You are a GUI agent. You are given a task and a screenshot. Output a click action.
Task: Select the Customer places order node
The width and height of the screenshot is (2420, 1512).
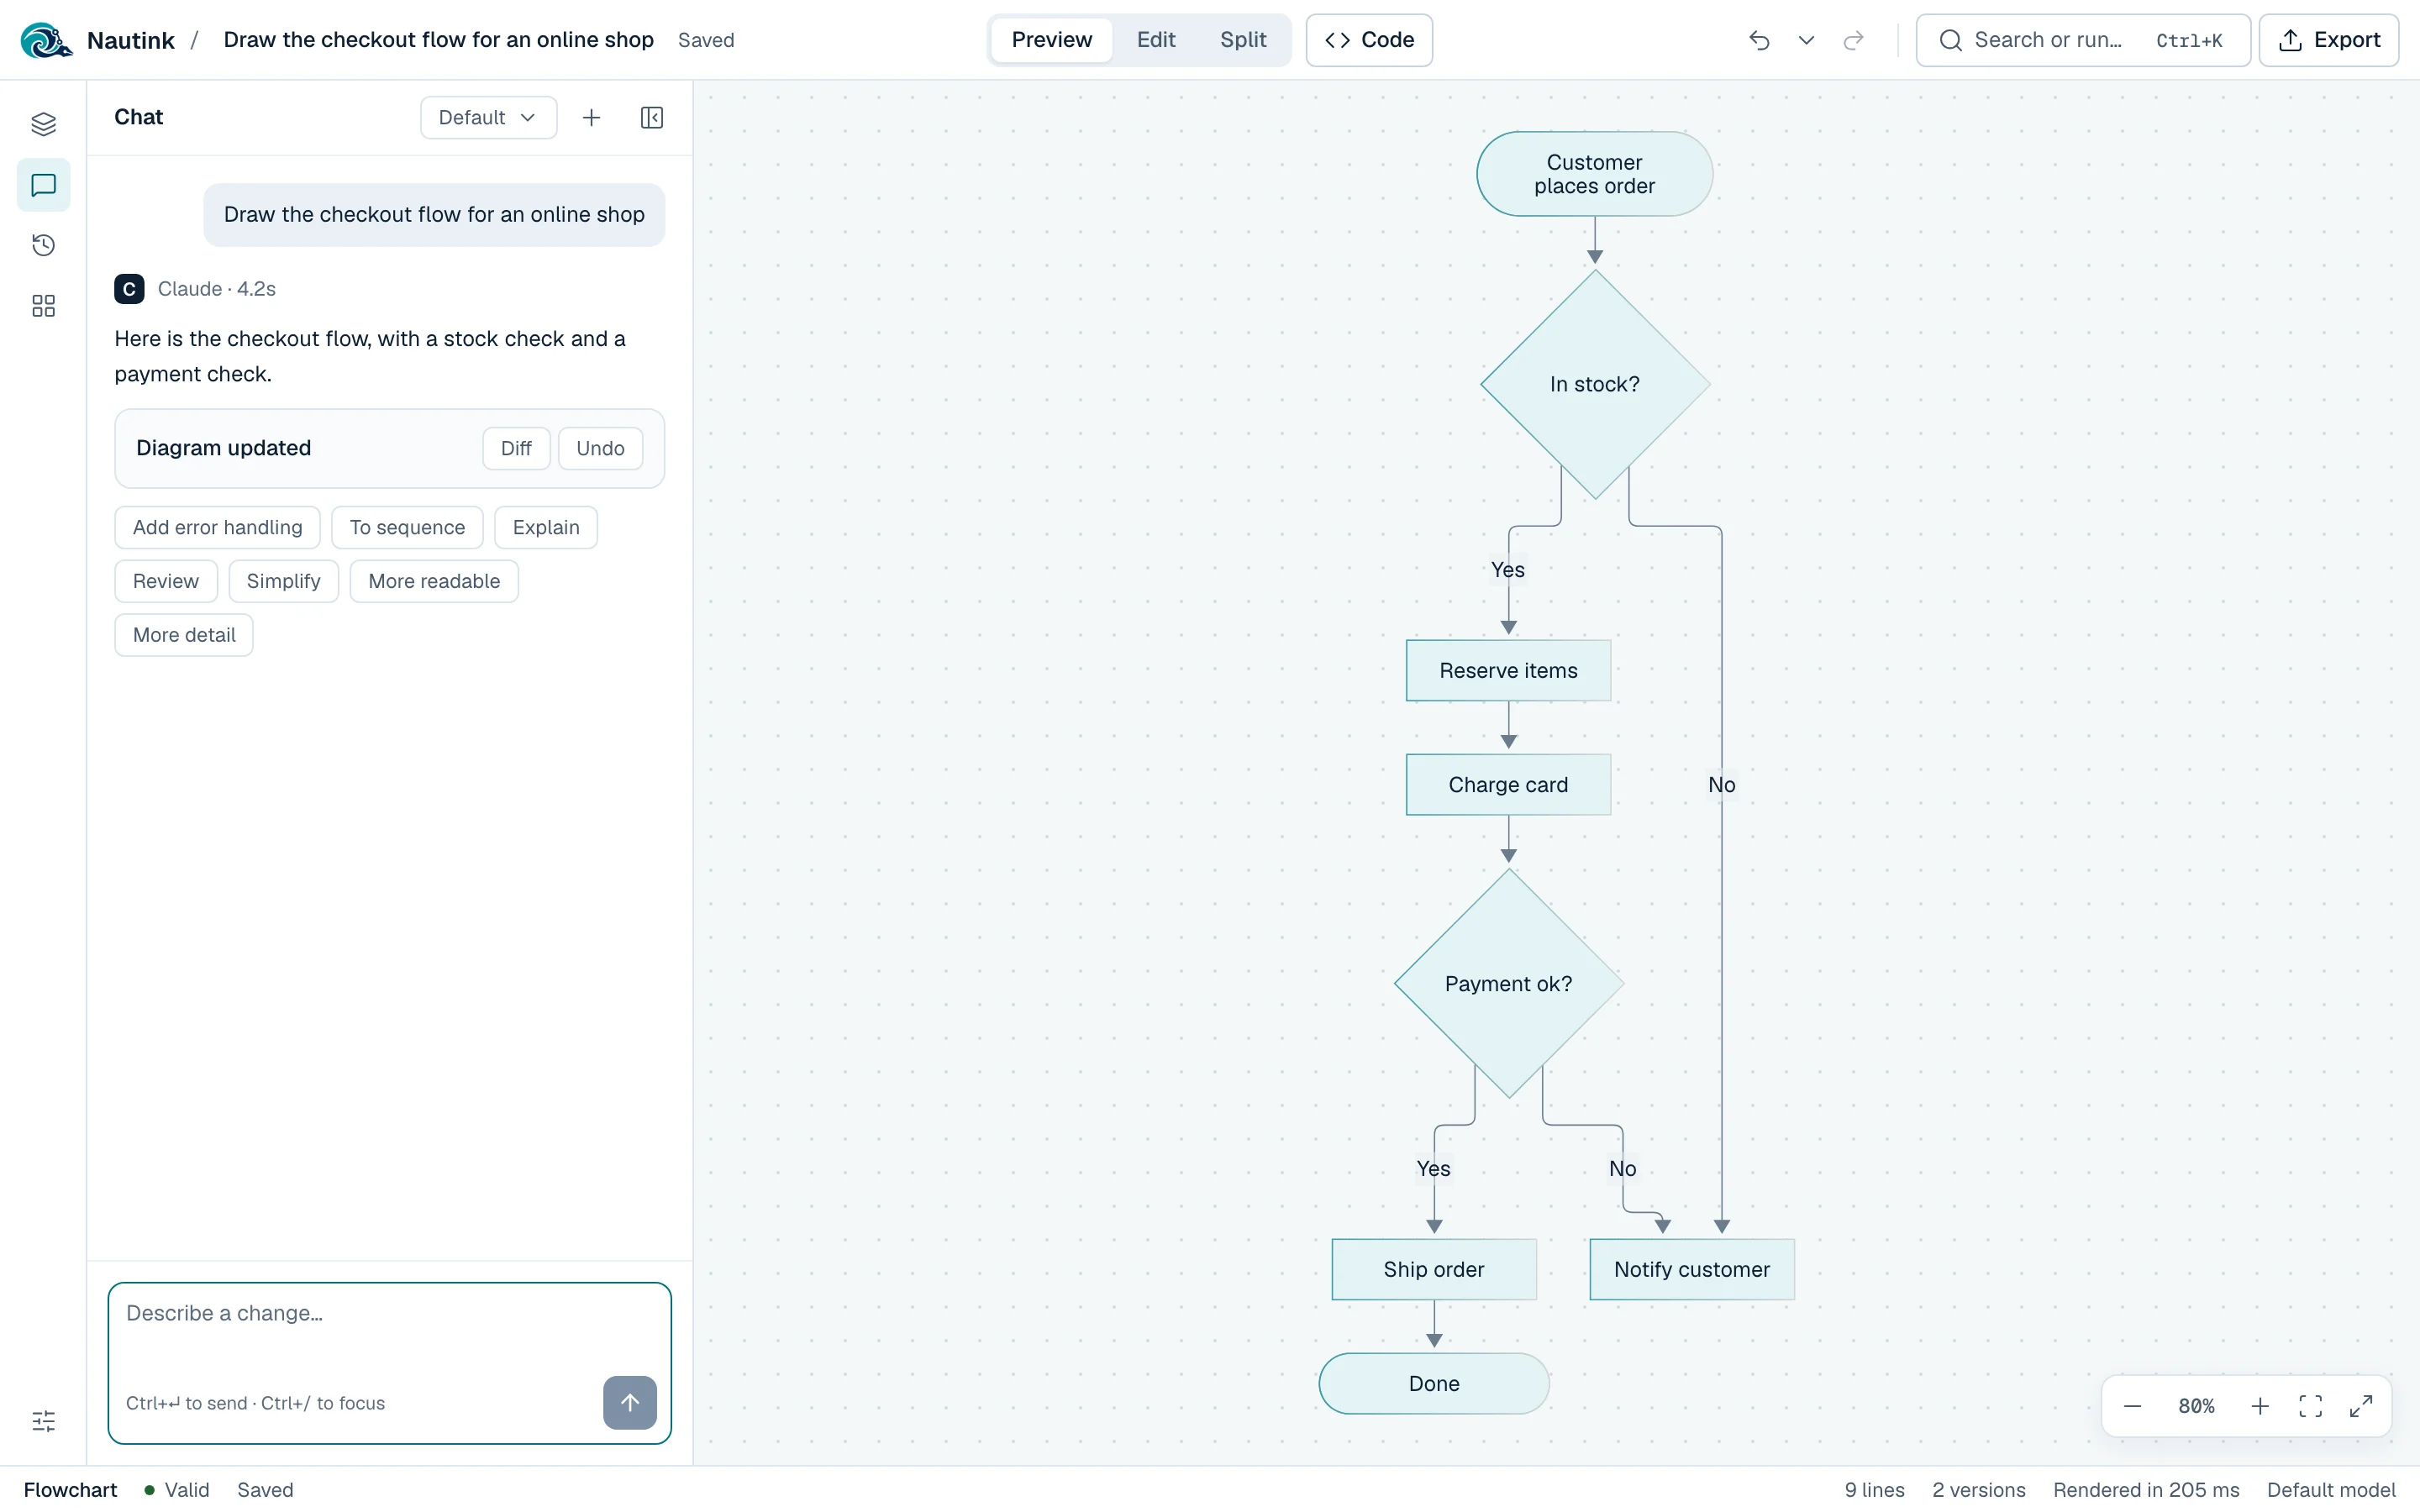coord(1594,174)
